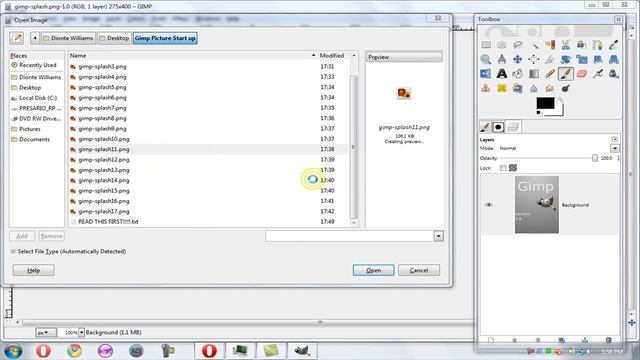640x360 pixels.
Task: Sort file list by Name column
Action: (x=192, y=56)
